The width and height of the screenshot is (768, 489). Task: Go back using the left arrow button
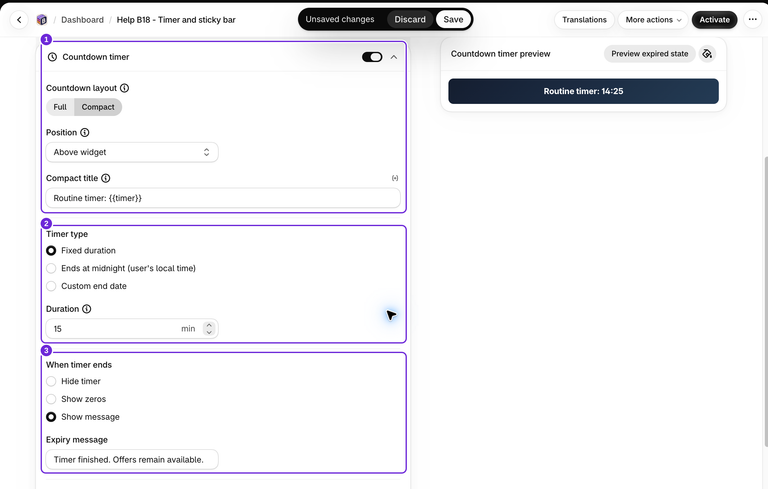click(x=19, y=20)
